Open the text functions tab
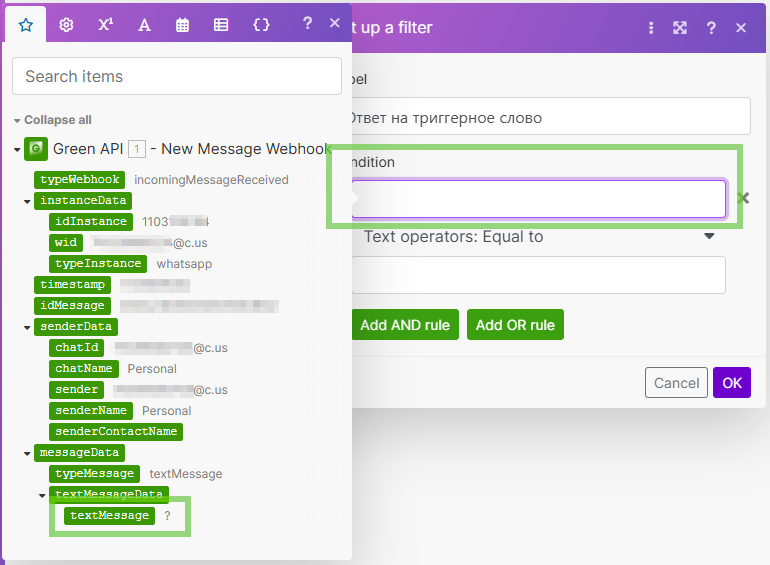Viewport: 770px width, 565px height. pos(144,25)
